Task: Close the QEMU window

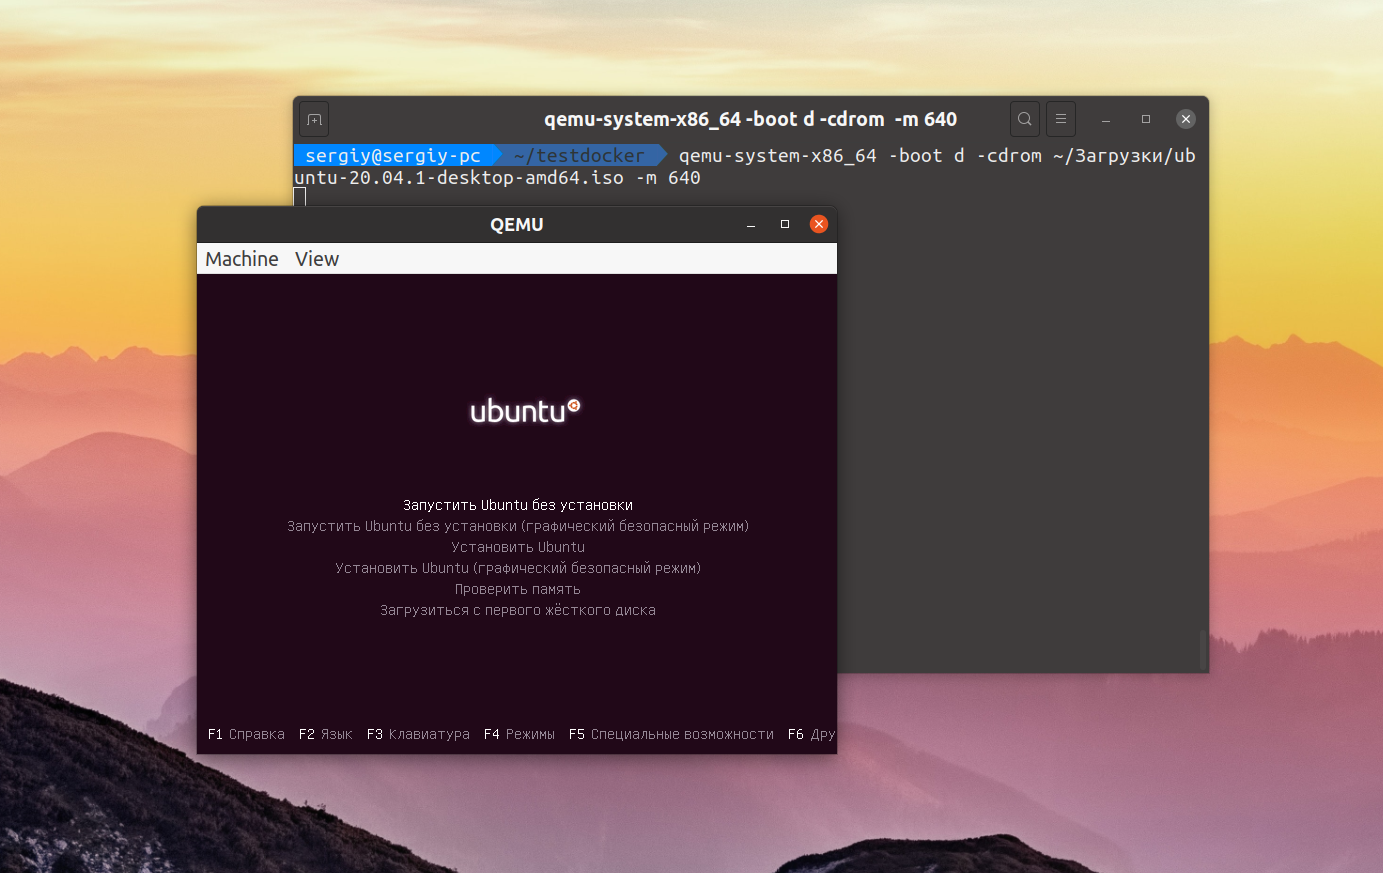Action: (x=819, y=225)
